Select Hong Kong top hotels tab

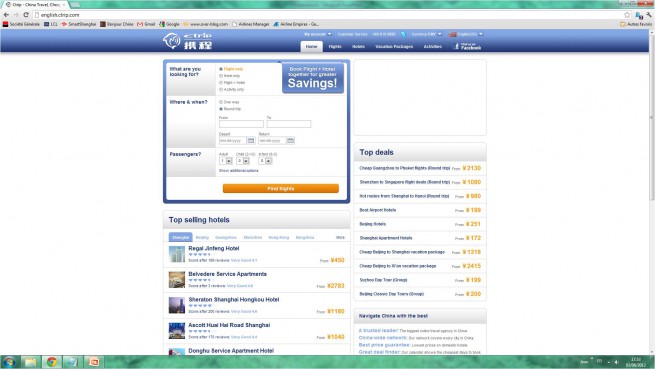279,237
